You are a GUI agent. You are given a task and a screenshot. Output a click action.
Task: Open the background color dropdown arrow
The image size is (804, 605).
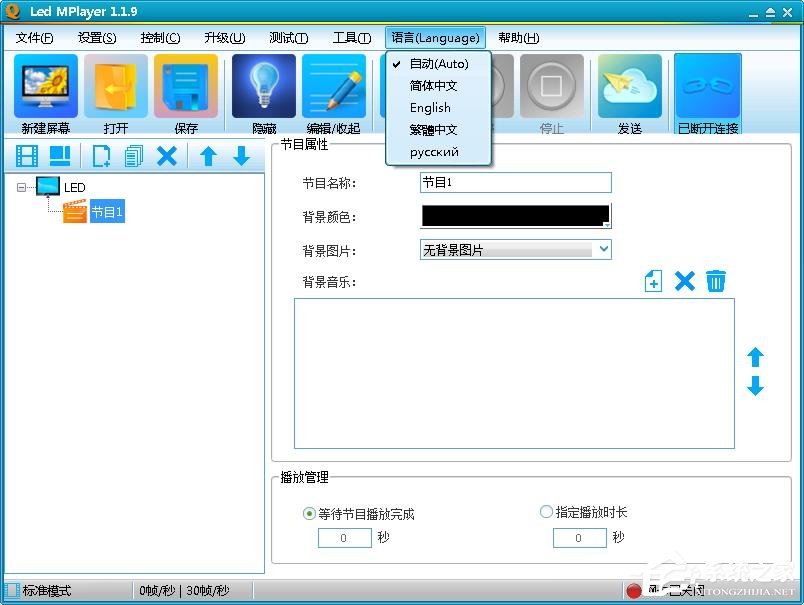click(607, 225)
